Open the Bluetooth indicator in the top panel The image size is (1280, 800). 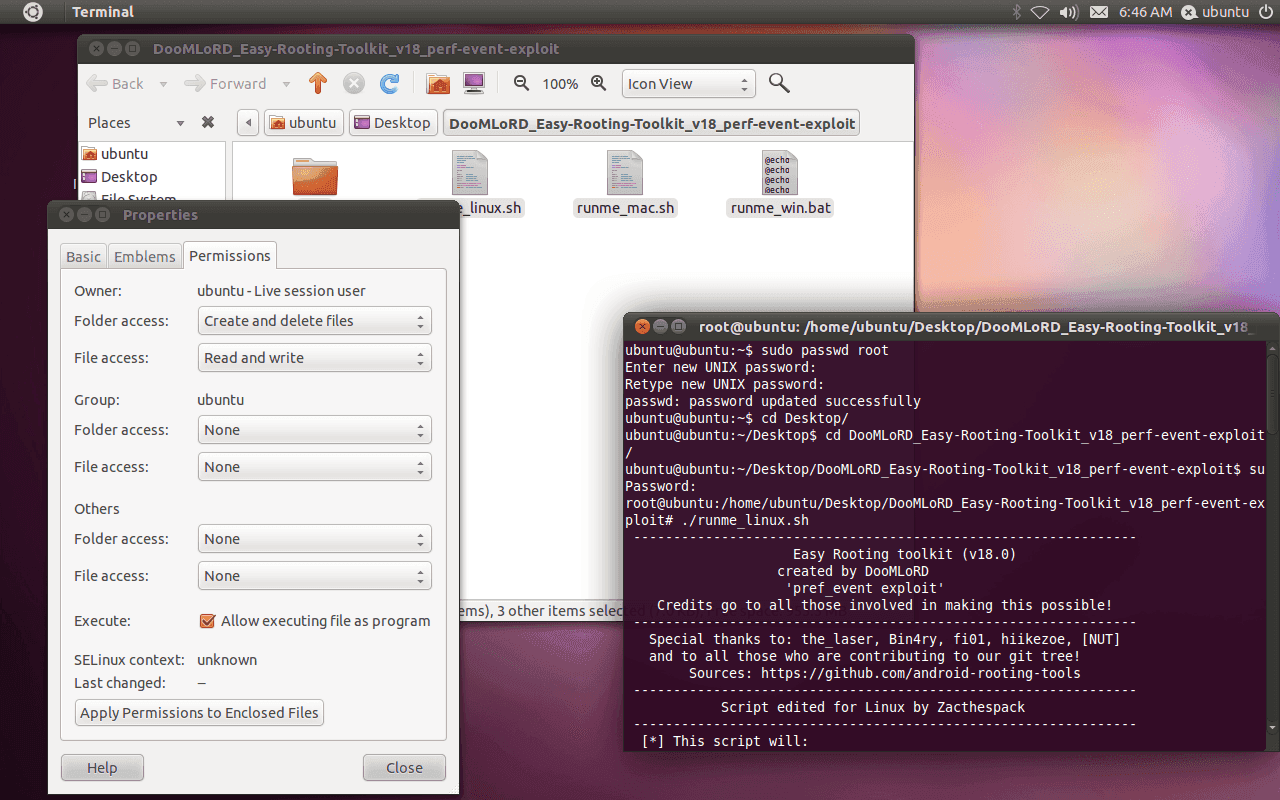(1016, 12)
